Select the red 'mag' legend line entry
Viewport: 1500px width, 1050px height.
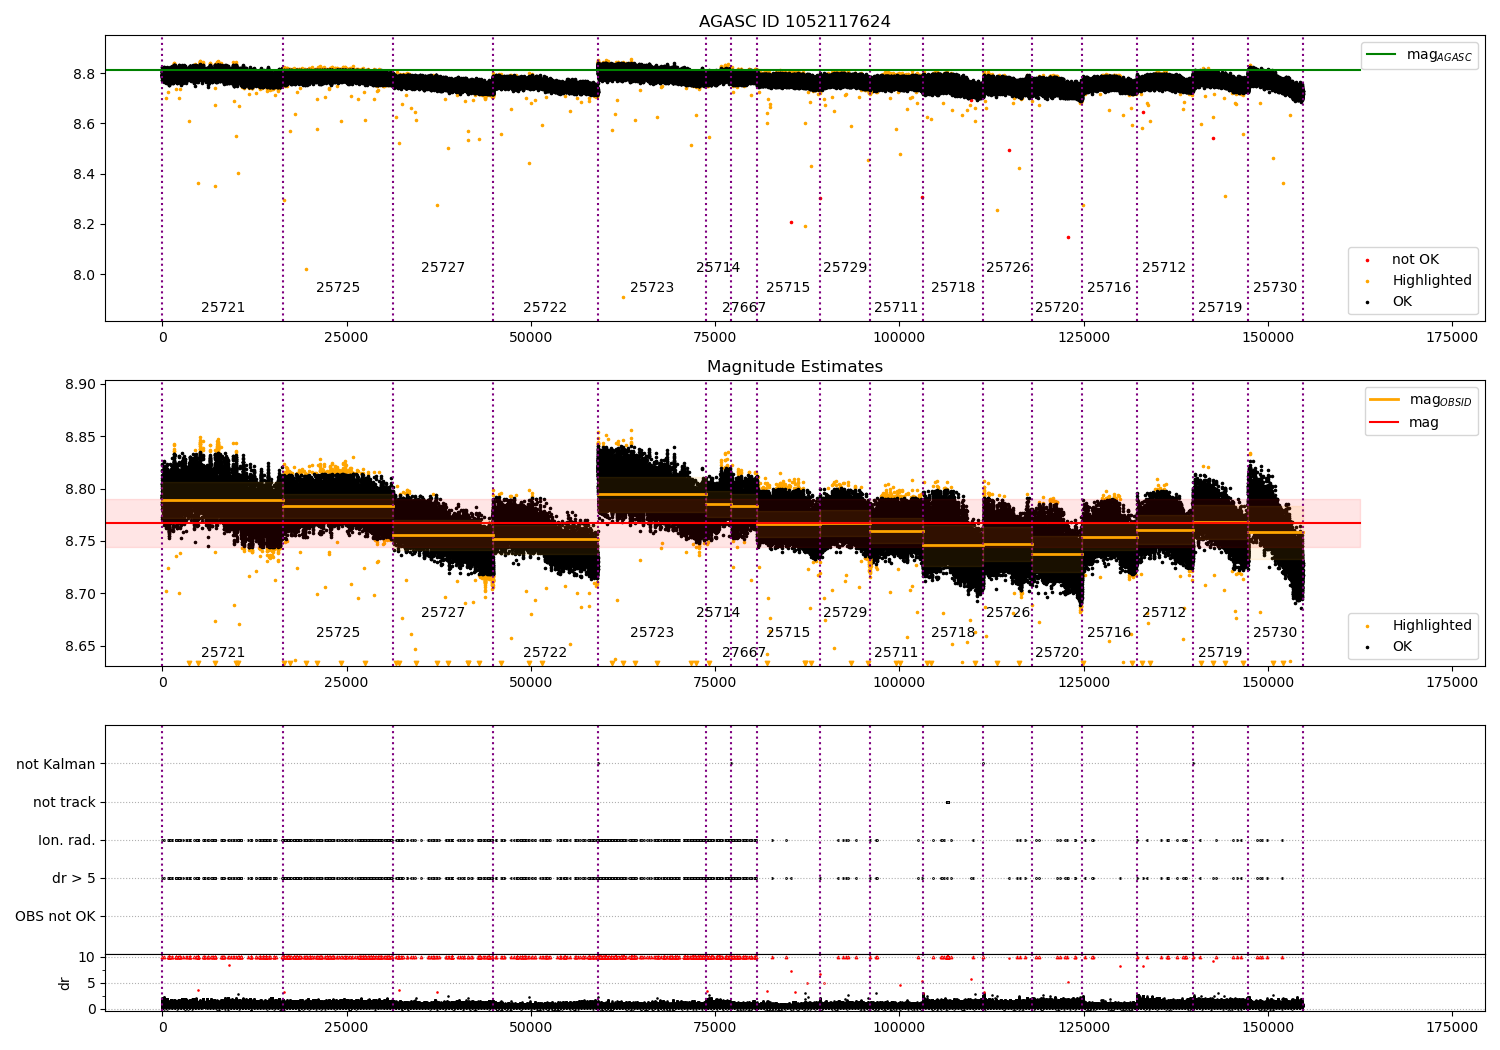pyautogui.click(x=1404, y=423)
